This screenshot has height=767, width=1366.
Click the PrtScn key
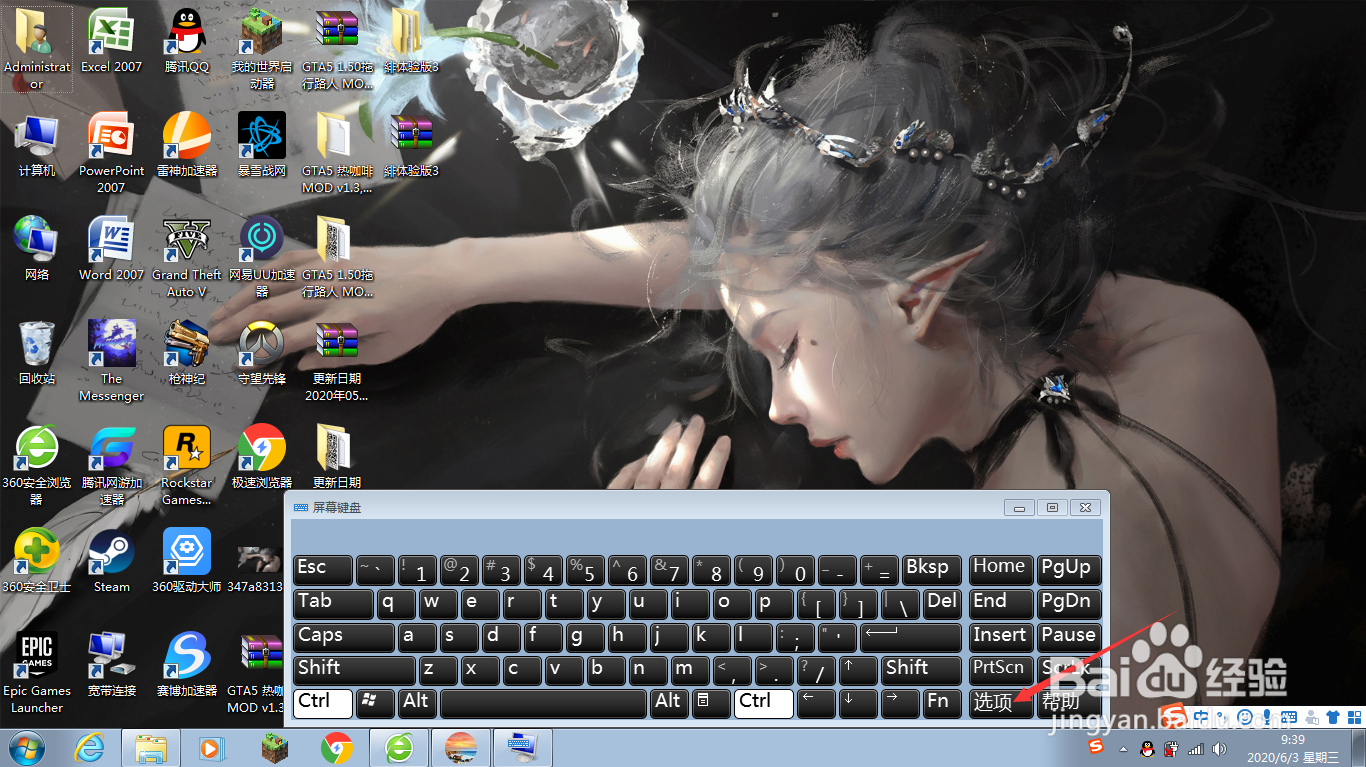[x=1000, y=670]
